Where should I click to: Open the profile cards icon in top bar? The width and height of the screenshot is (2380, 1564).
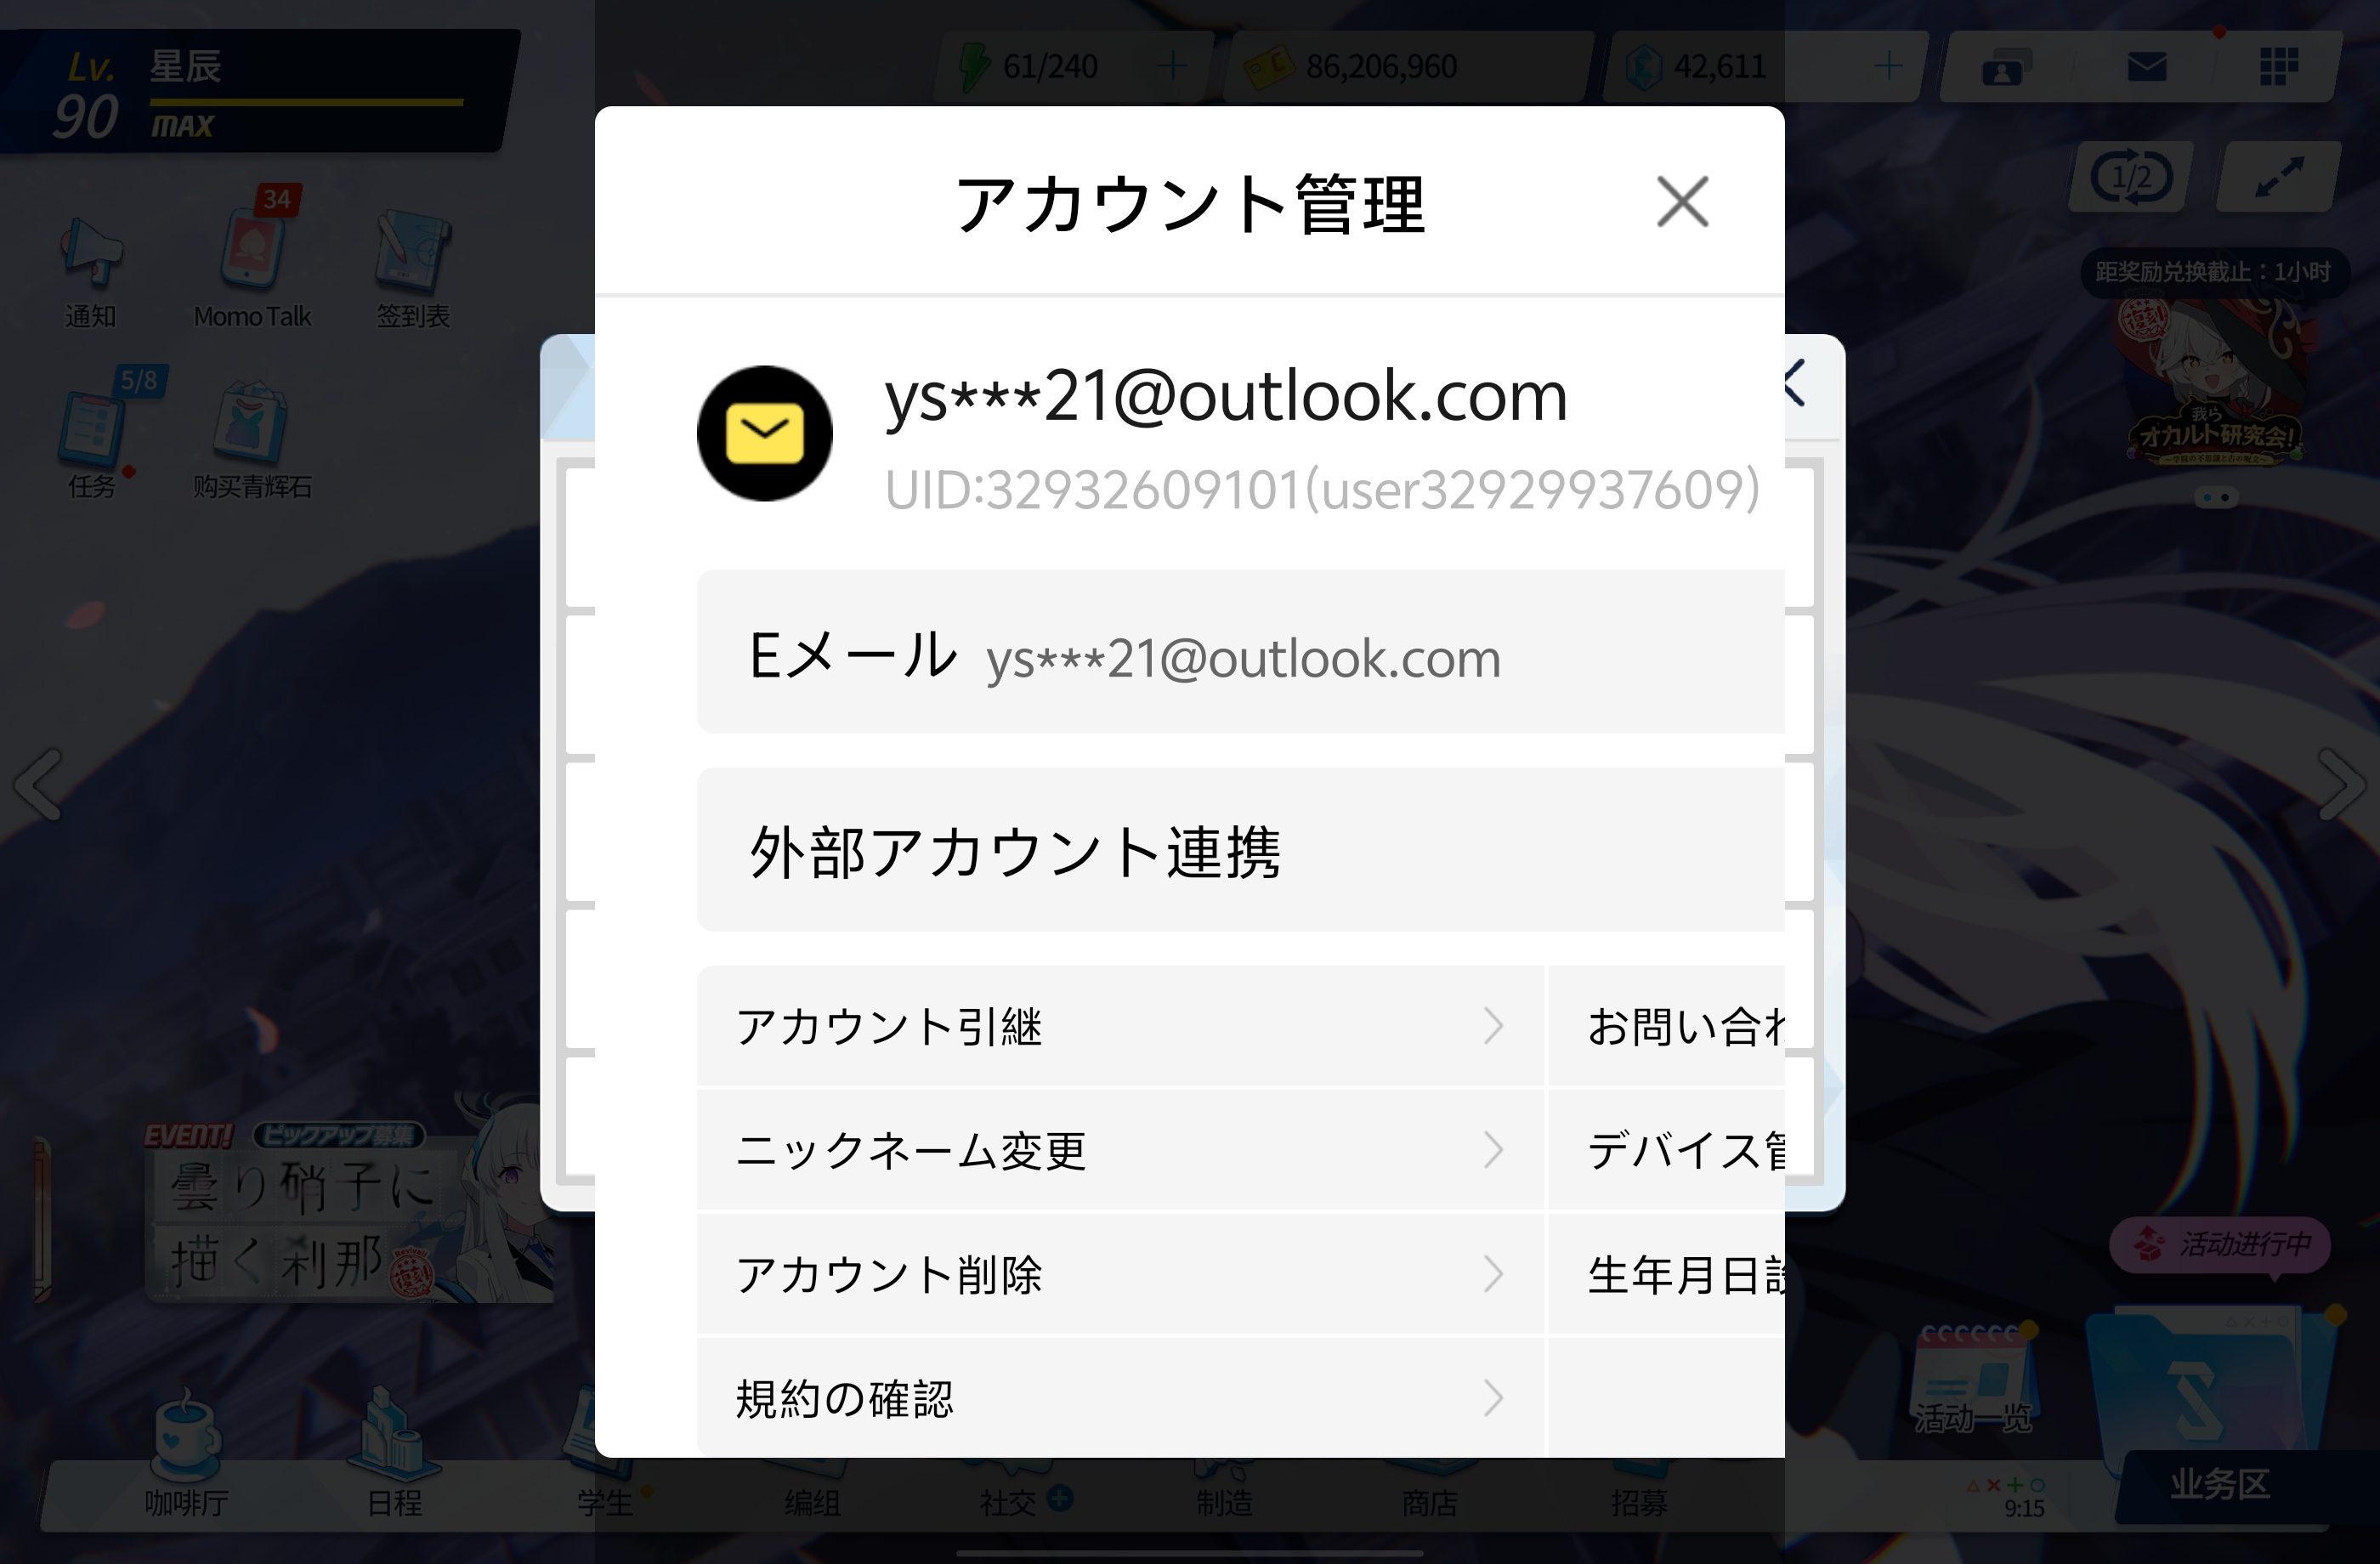(2005, 67)
